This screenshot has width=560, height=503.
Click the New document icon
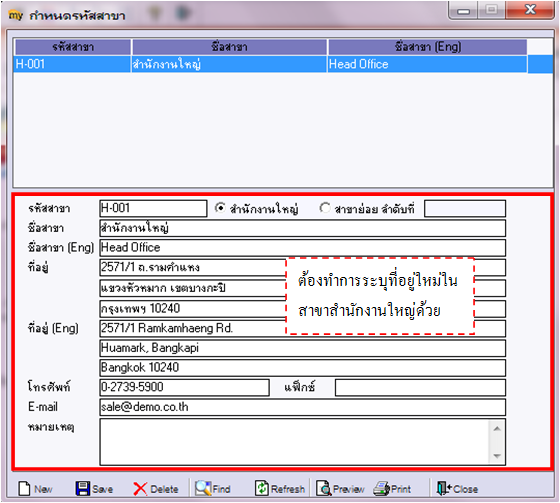click(x=24, y=488)
